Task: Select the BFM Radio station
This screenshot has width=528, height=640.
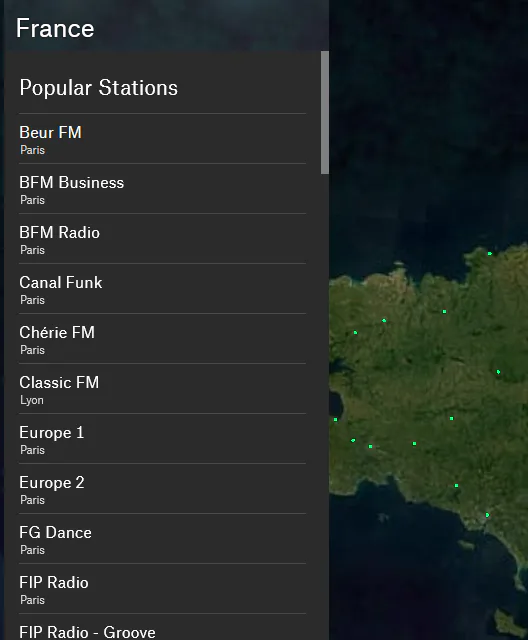Action: (x=162, y=239)
